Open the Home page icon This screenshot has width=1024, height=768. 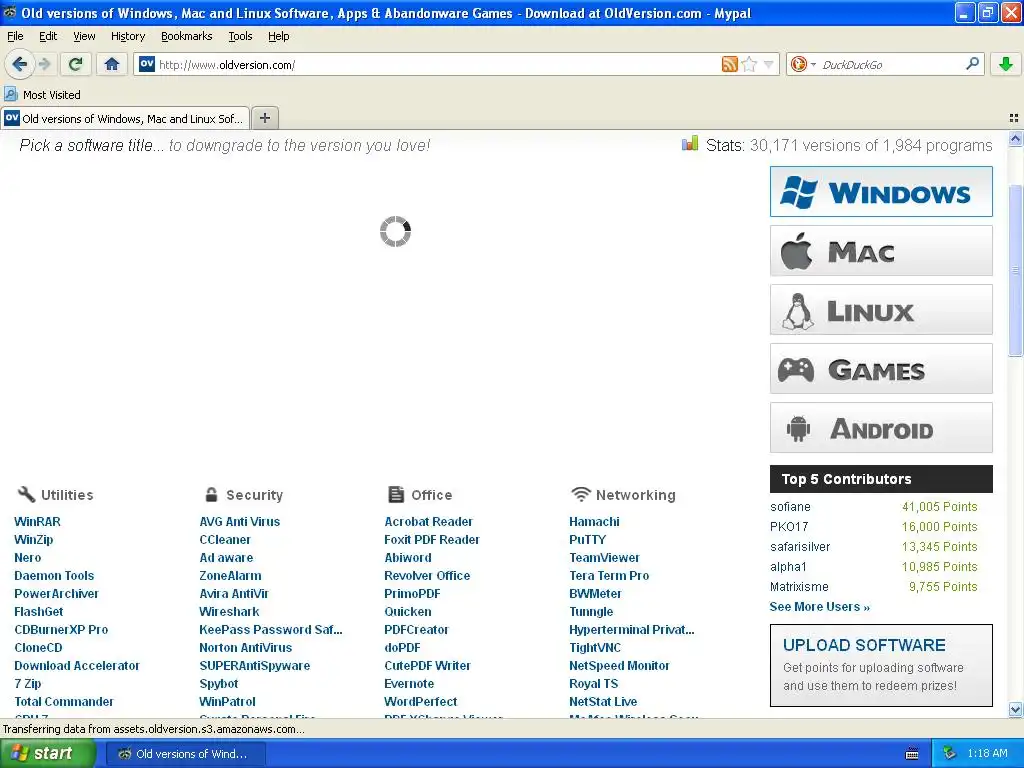pos(112,64)
